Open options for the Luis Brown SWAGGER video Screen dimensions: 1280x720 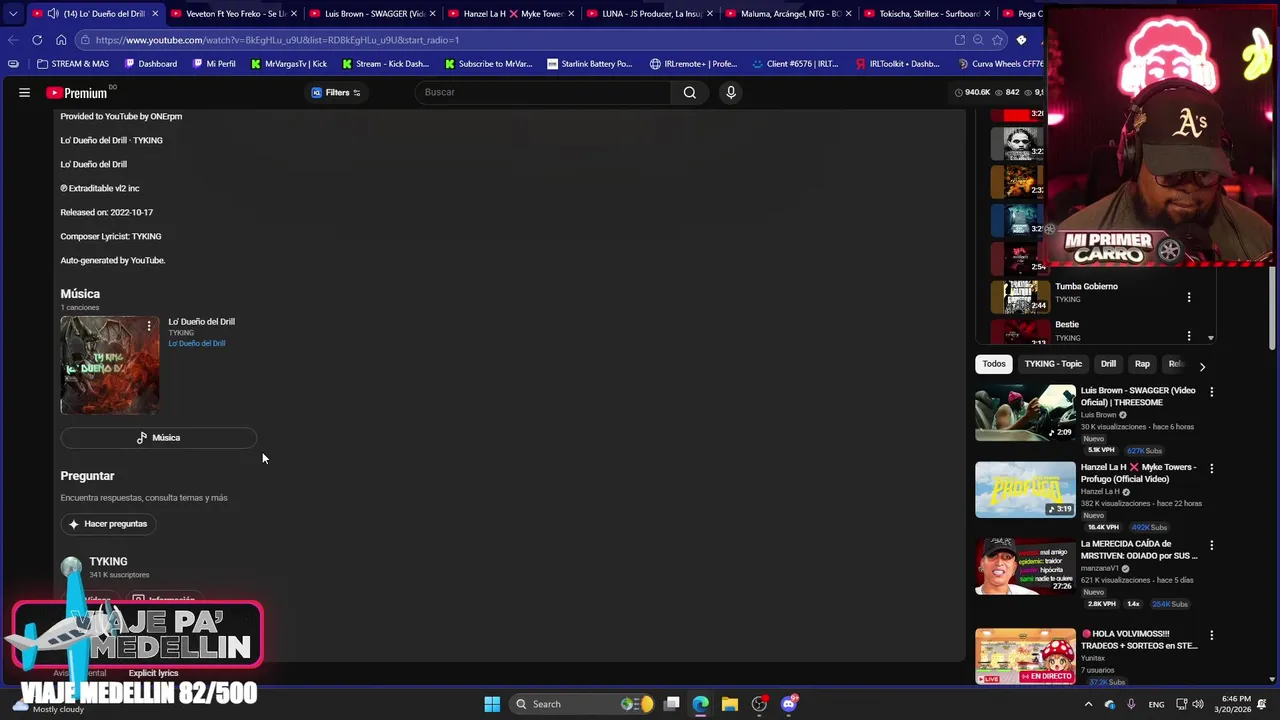pyautogui.click(x=1211, y=392)
